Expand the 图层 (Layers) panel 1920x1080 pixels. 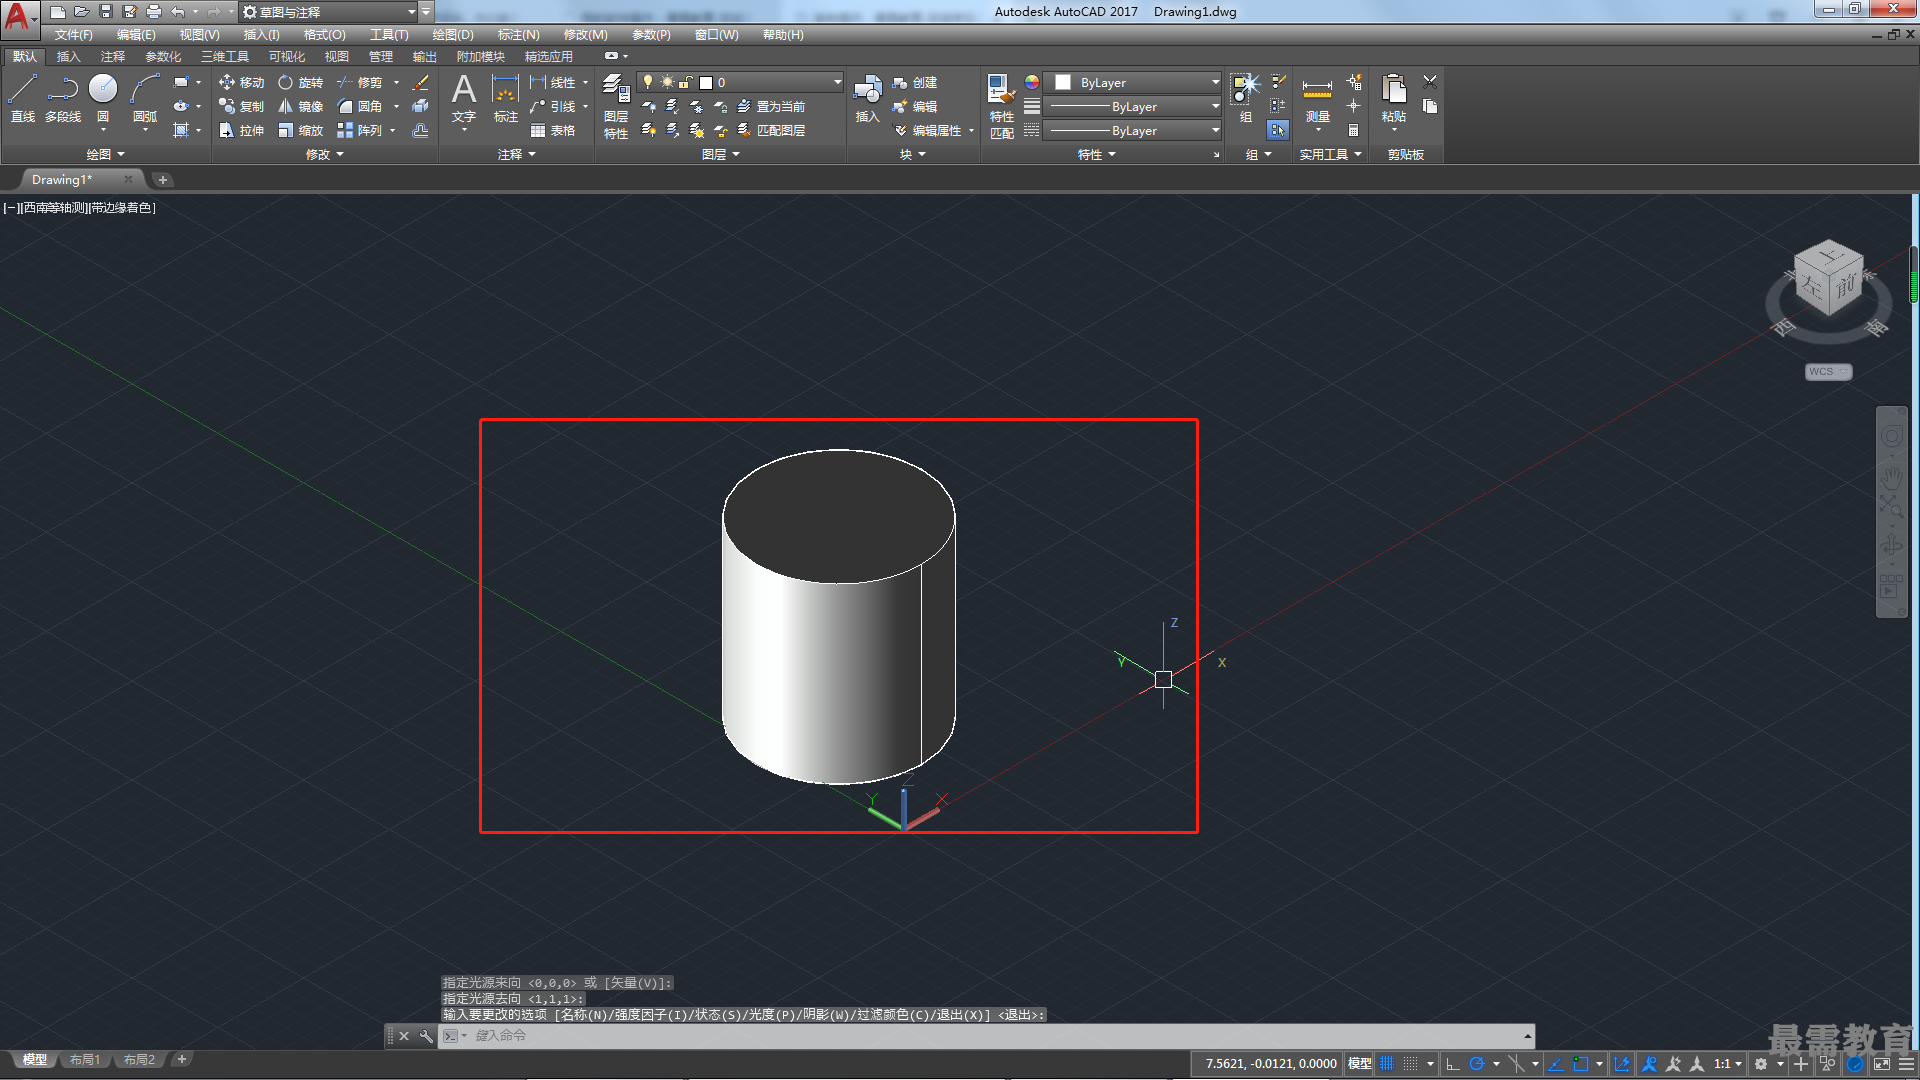point(720,154)
